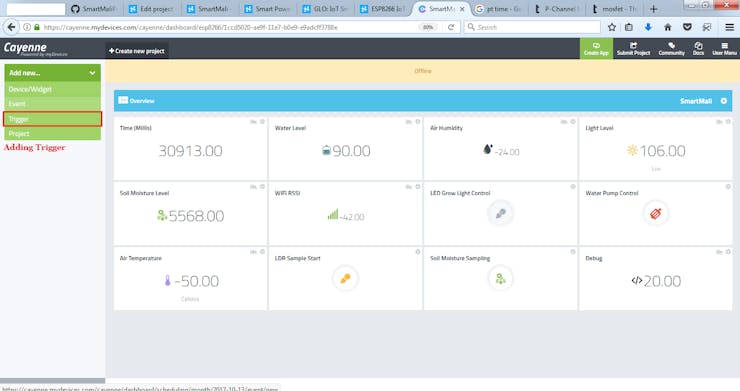Choose Project in the Add new menu
The width and height of the screenshot is (740, 391).
[52, 134]
